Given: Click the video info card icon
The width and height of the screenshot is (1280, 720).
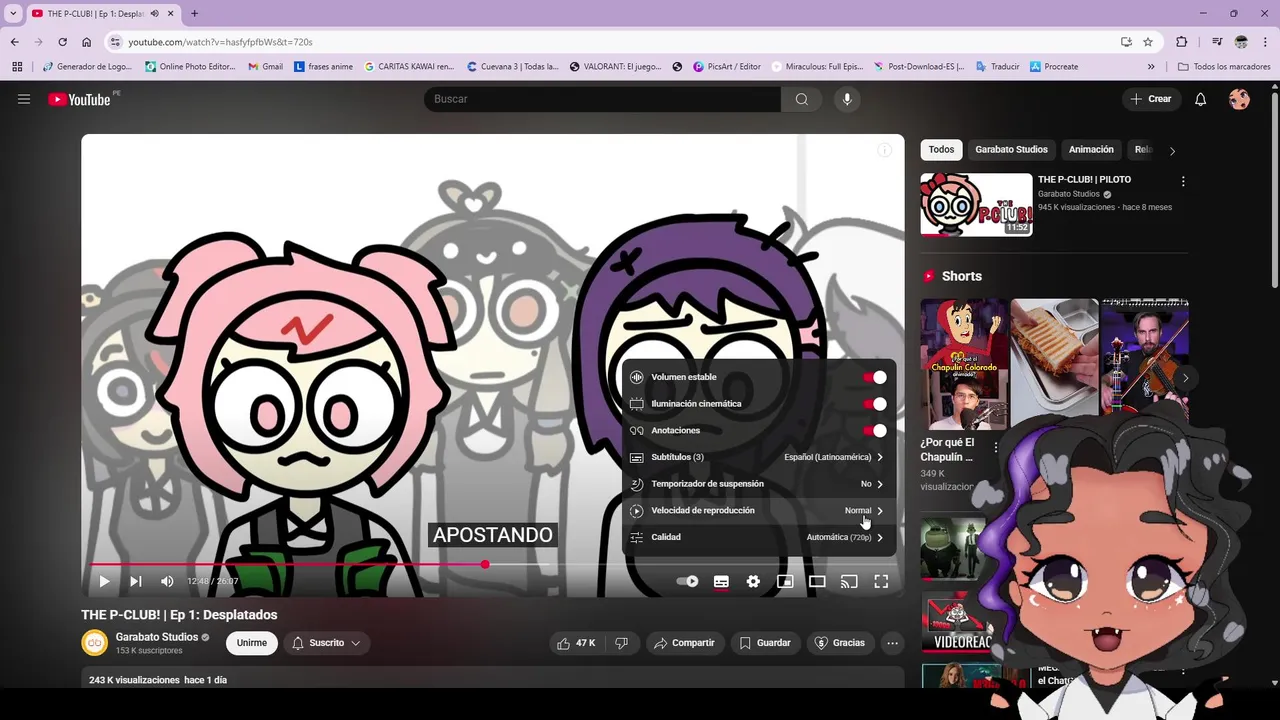Looking at the screenshot, I should click(x=884, y=150).
